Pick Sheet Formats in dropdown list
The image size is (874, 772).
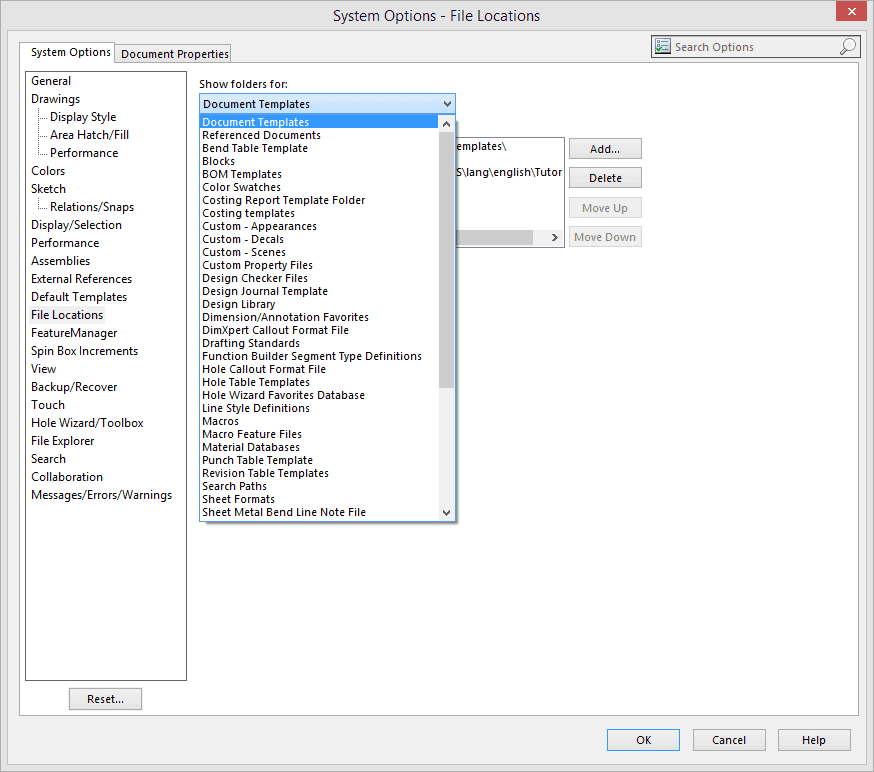pos(238,499)
